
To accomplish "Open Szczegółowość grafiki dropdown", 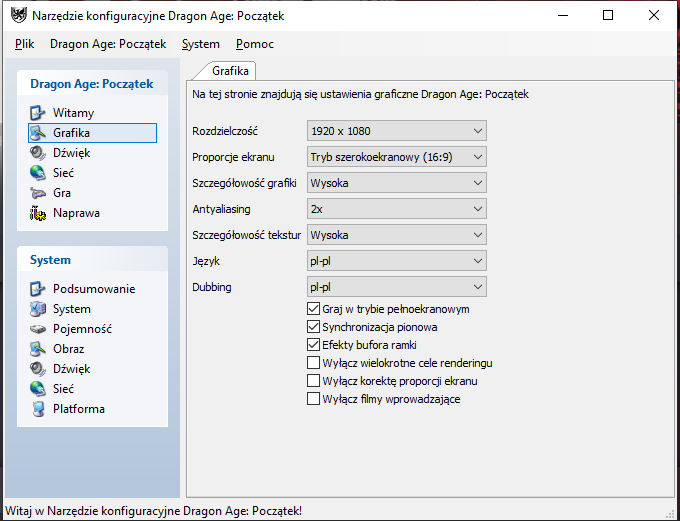I will pos(397,183).
